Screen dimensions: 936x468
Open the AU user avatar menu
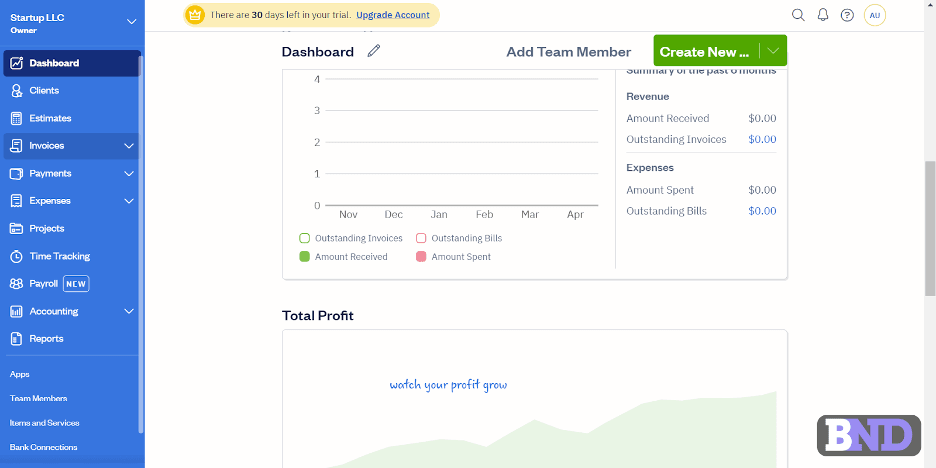pyautogui.click(x=875, y=15)
